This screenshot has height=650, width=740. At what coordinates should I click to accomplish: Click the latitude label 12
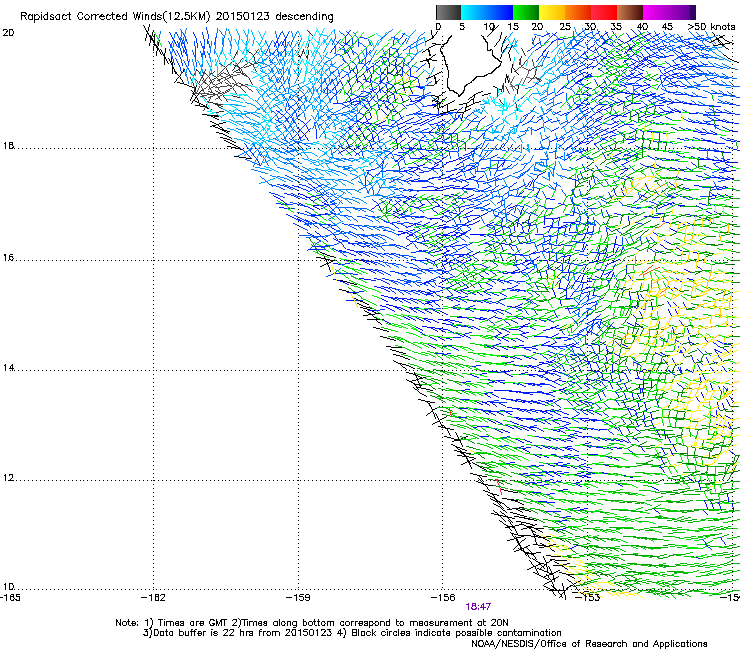pyautogui.click(x=8, y=478)
